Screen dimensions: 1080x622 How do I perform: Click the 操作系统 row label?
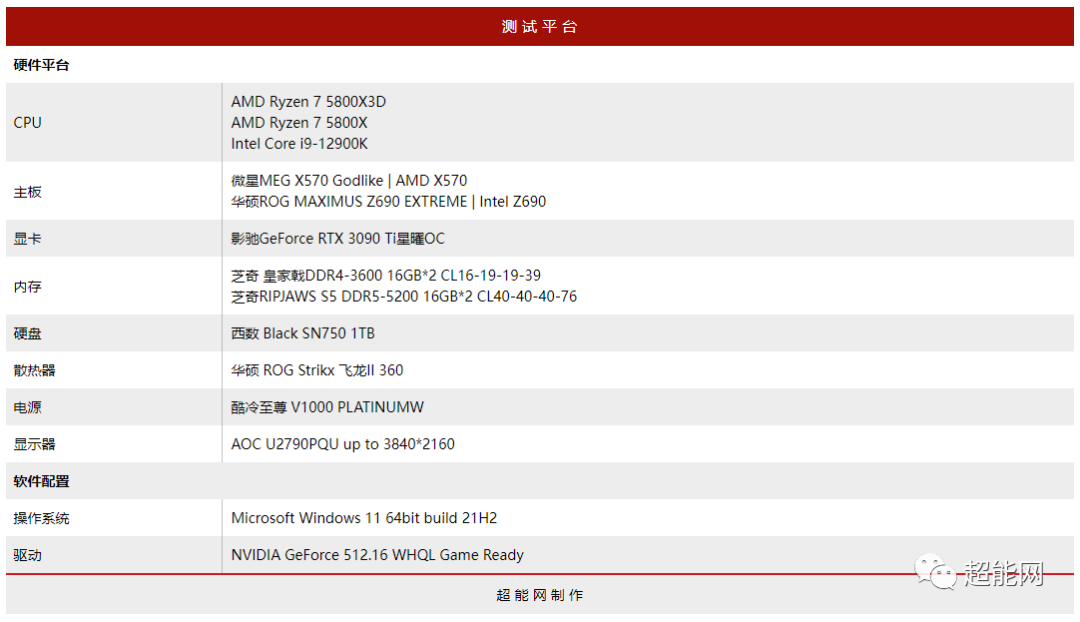click(41, 519)
